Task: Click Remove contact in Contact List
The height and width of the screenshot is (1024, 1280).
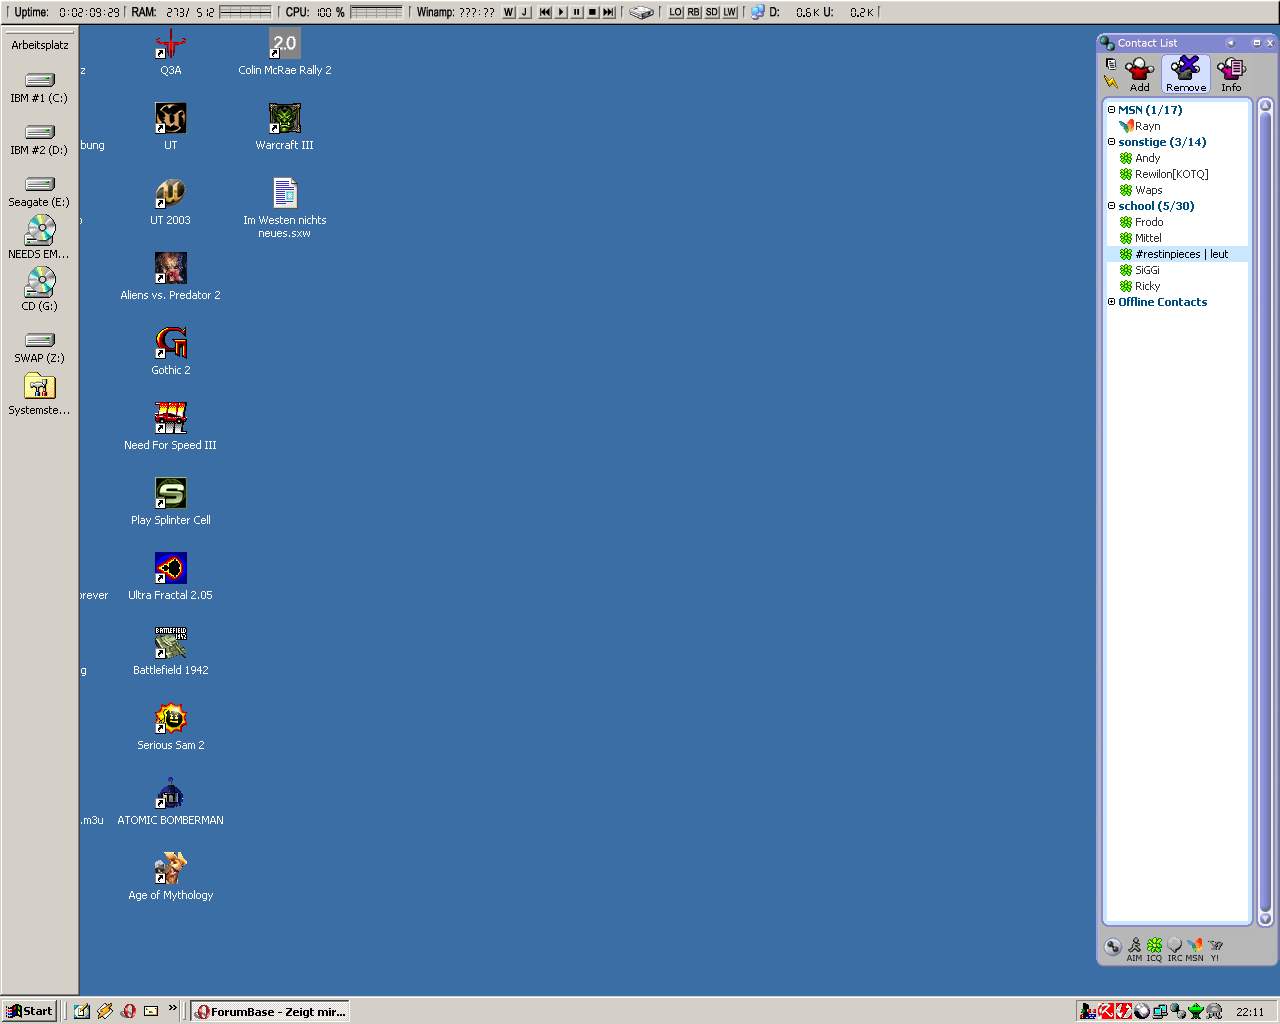Action: pyautogui.click(x=1186, y=74)
